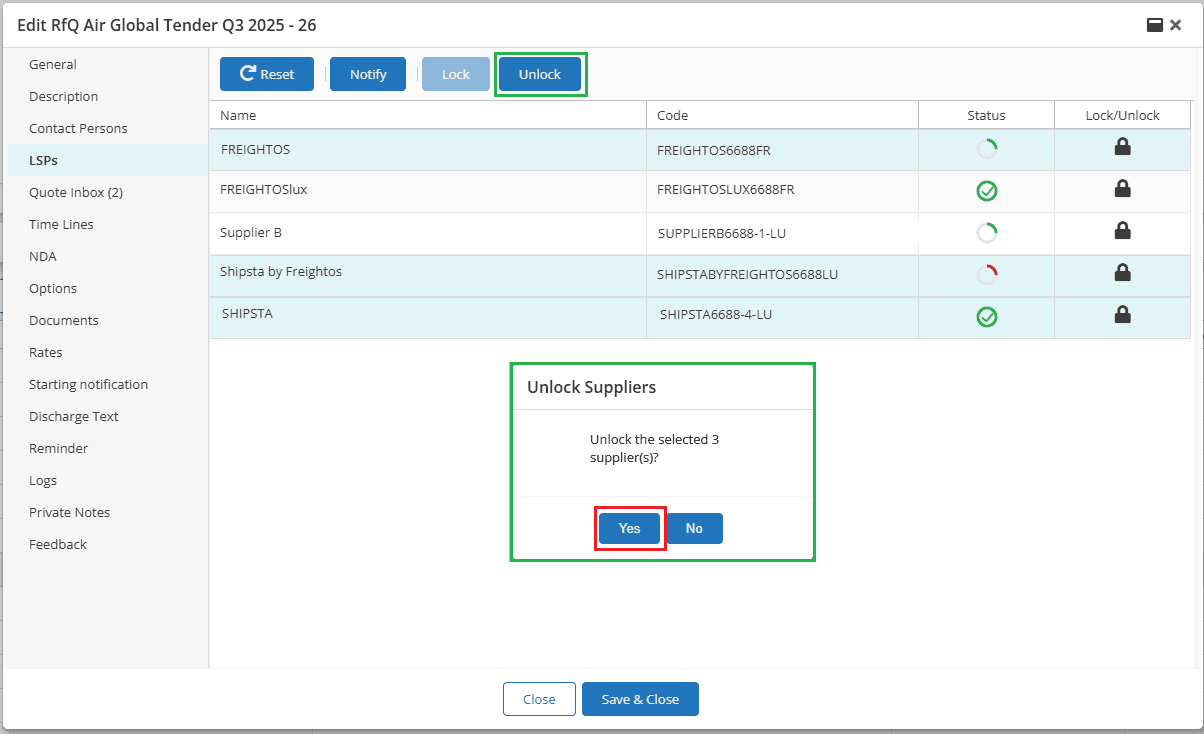
Task: Click lock icon for Shipsta by Freightos
Action: (1123, 272)
